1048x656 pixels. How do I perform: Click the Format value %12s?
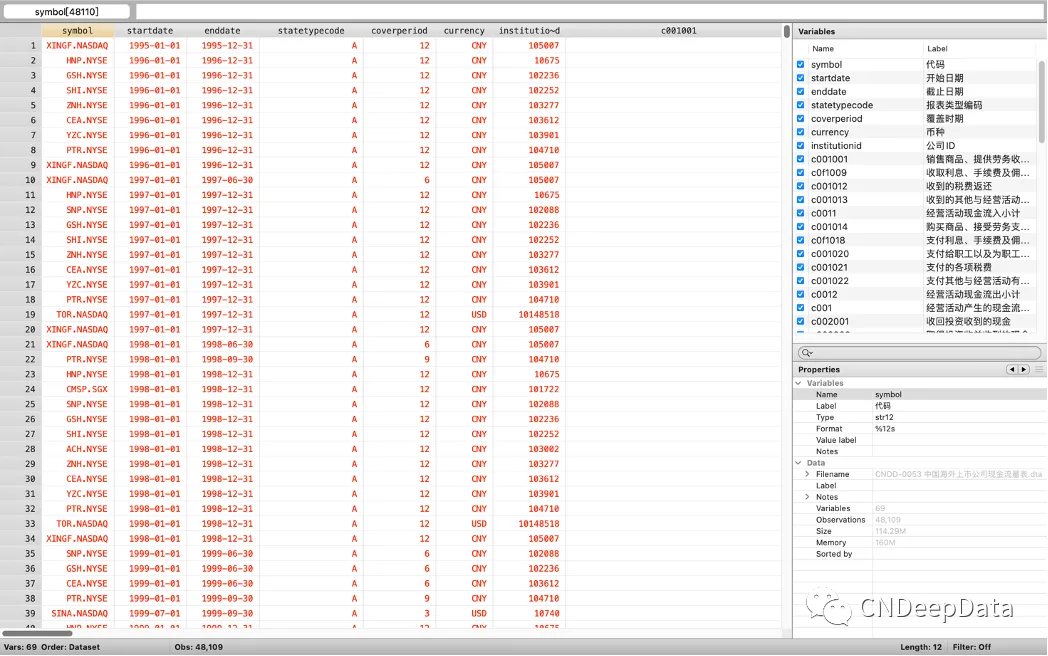(885, 429)
